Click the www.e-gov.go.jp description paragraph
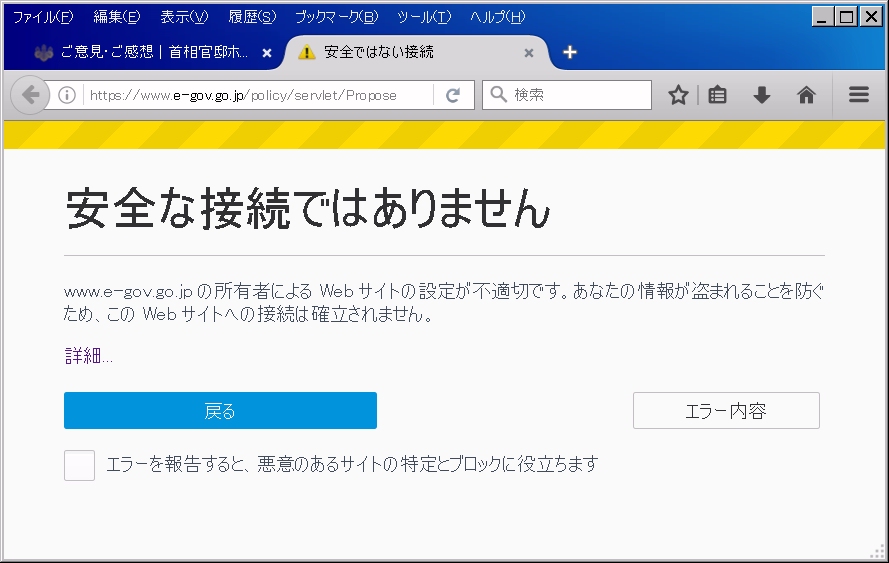Viewport: 889px width, 563px height. pos(443,303)
